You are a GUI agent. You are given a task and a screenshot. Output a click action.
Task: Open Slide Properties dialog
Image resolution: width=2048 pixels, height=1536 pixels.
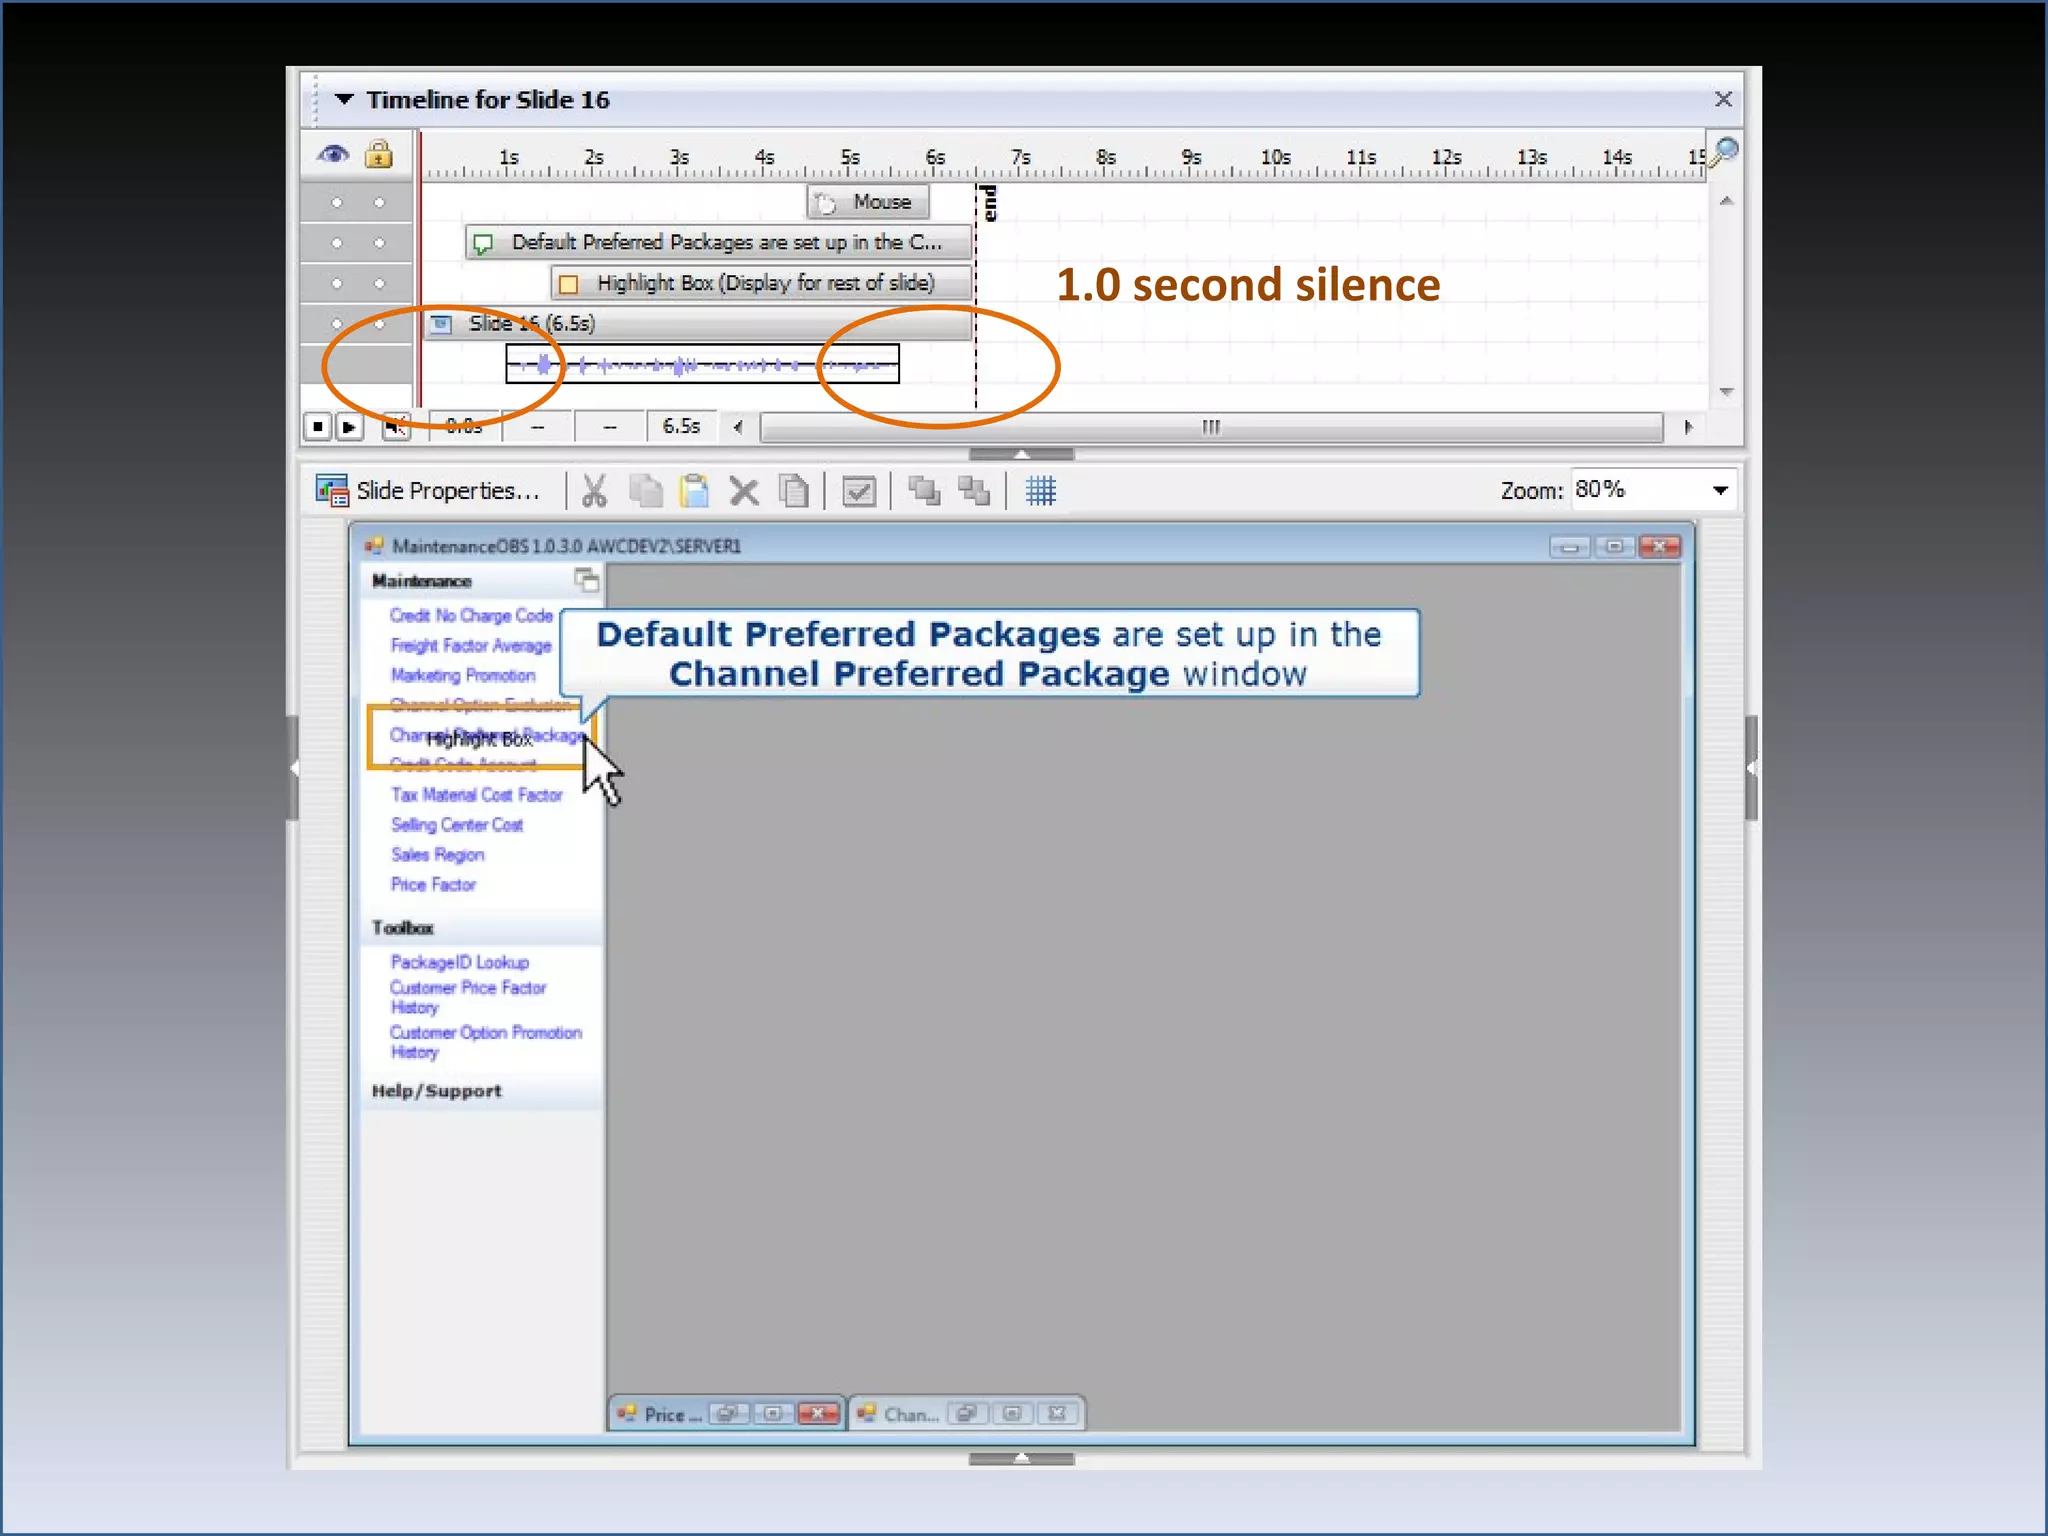click(x=428, y=491)
